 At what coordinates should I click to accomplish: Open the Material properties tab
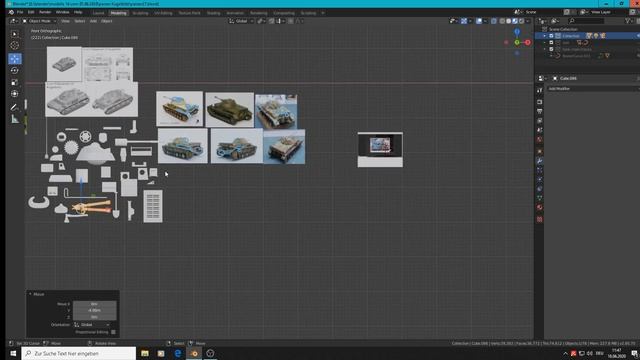click(540, 207)
